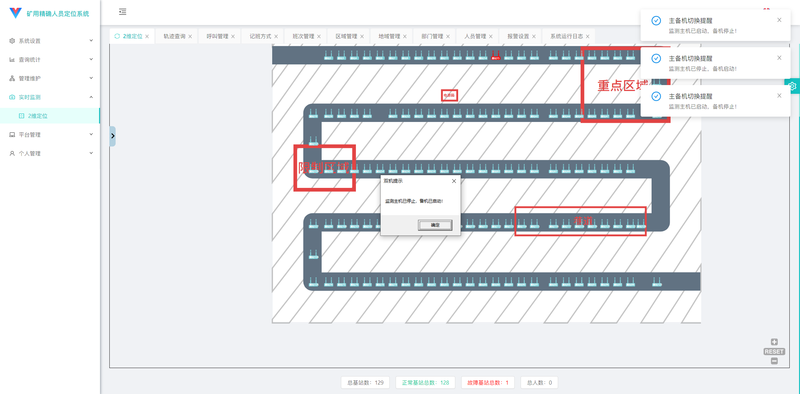Click the V logo of the positioning system
Screen dimensions: 800x394
pos(16,13)
